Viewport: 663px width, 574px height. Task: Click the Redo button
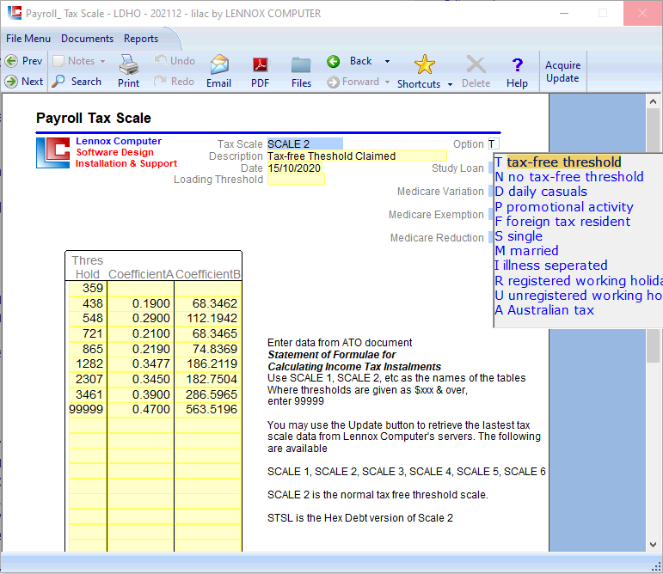pos(174,81)
